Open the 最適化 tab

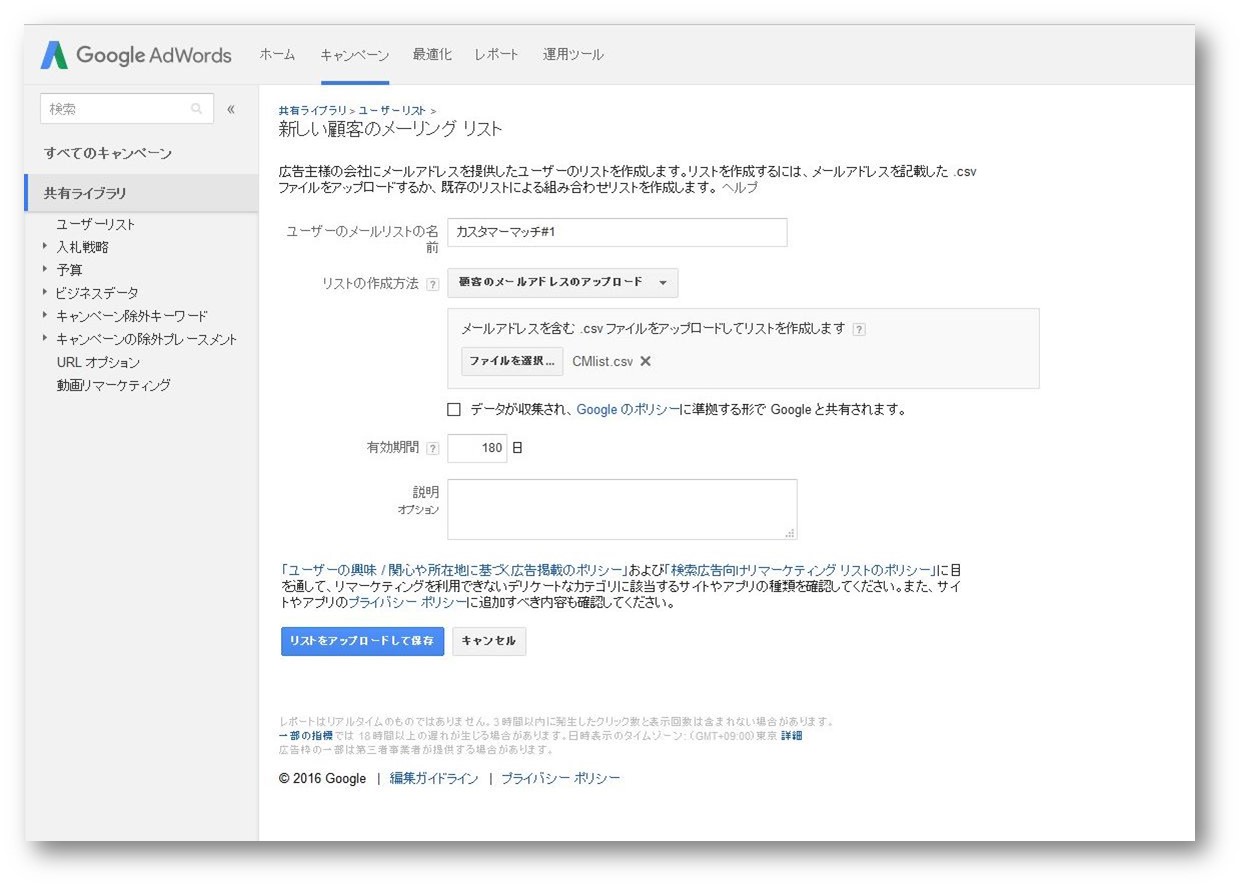click(x=432, y=55)
